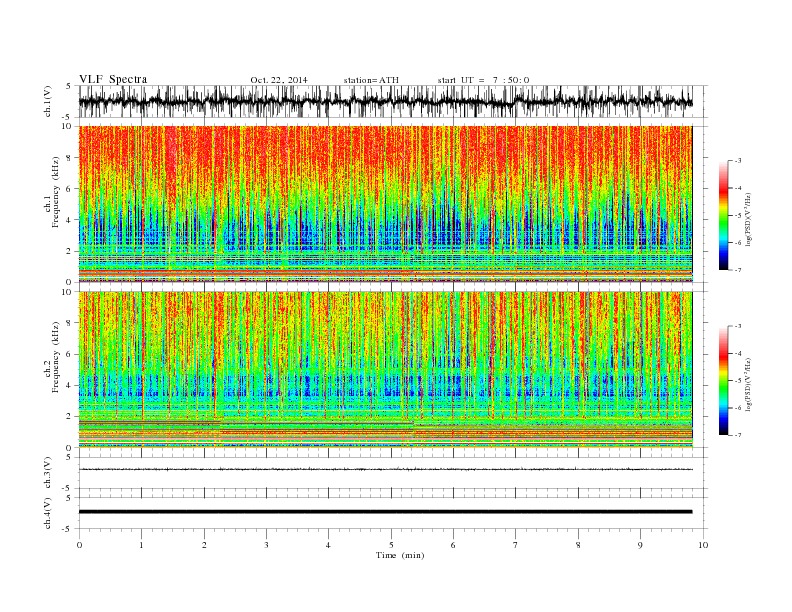This screenshot has height=612, width=792.
Task: Click the 'start UT = 7:50:0' label
Action: (483, 80)
